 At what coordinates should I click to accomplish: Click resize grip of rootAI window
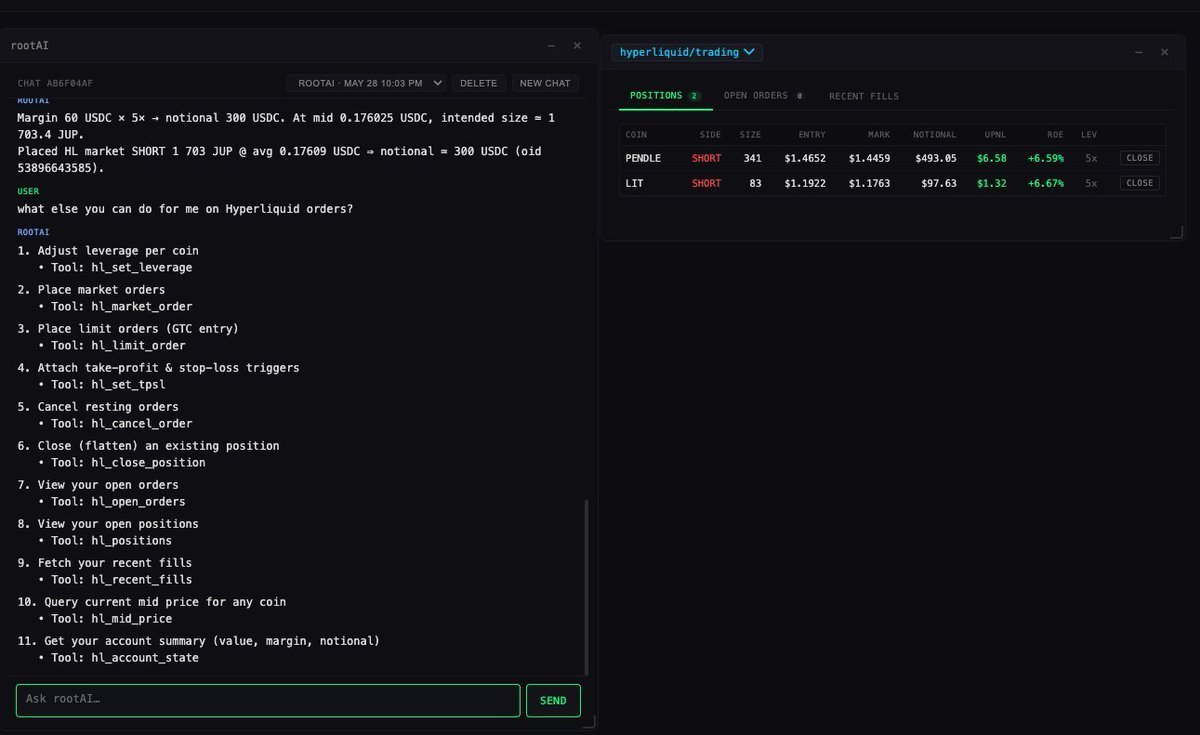(x=589, y=720)
